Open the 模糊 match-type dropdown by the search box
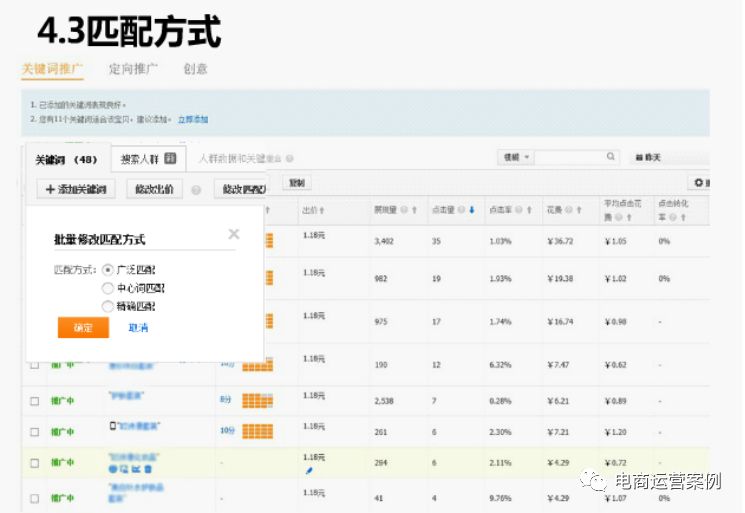This screenshot has height=513, width=745. point(516,157)
